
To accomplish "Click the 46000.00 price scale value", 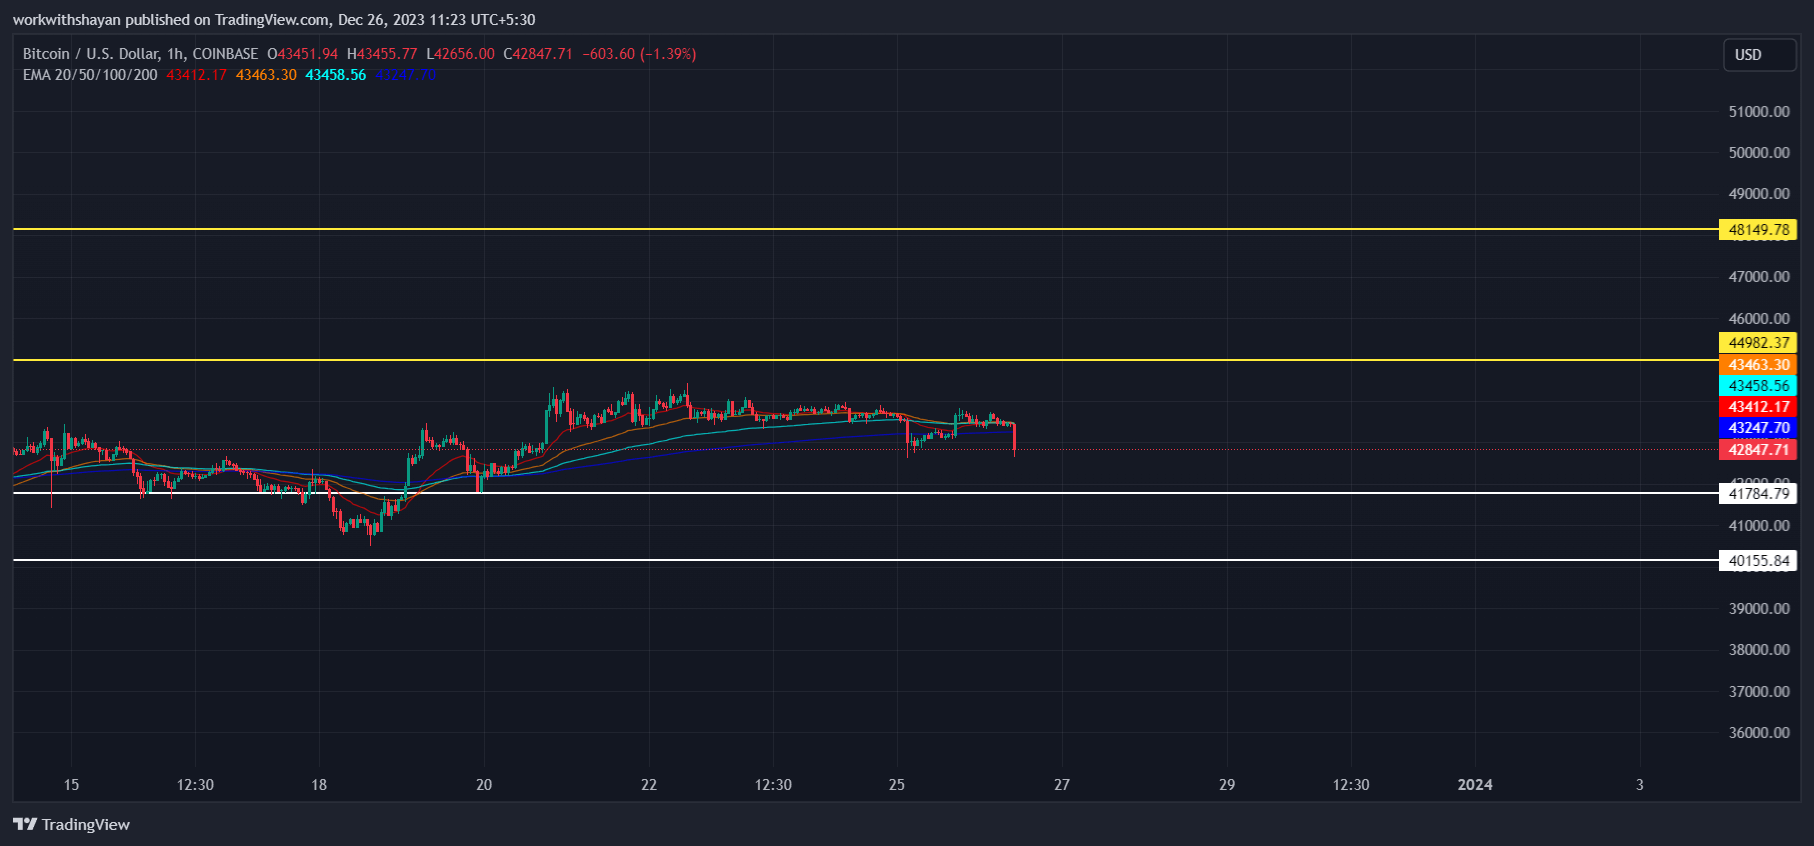I will pyautogui.click(x=1759, y=319).
